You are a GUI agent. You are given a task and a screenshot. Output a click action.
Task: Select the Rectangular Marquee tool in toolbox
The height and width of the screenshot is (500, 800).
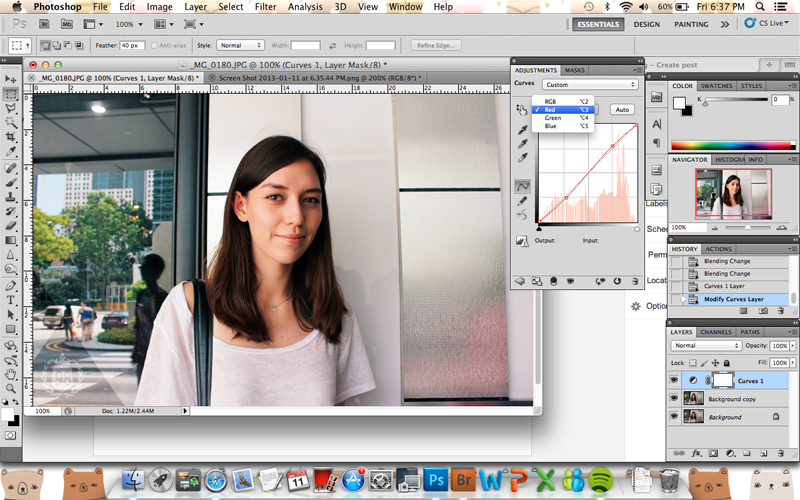[10, 94]
